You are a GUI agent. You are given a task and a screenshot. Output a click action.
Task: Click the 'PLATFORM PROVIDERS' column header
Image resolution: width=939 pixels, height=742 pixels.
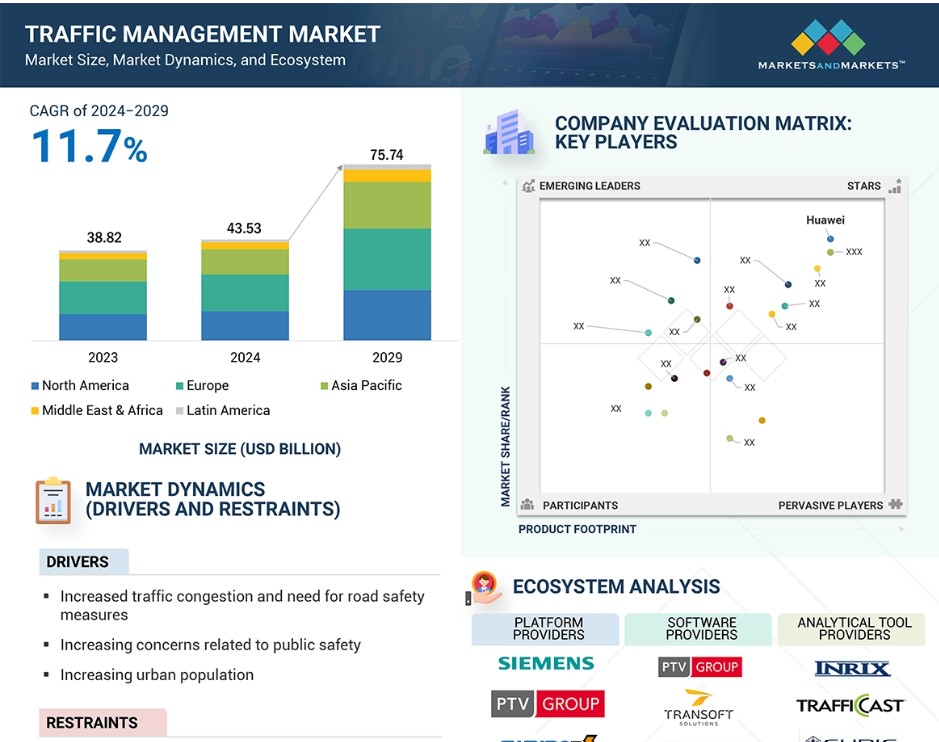pos(548,629)
